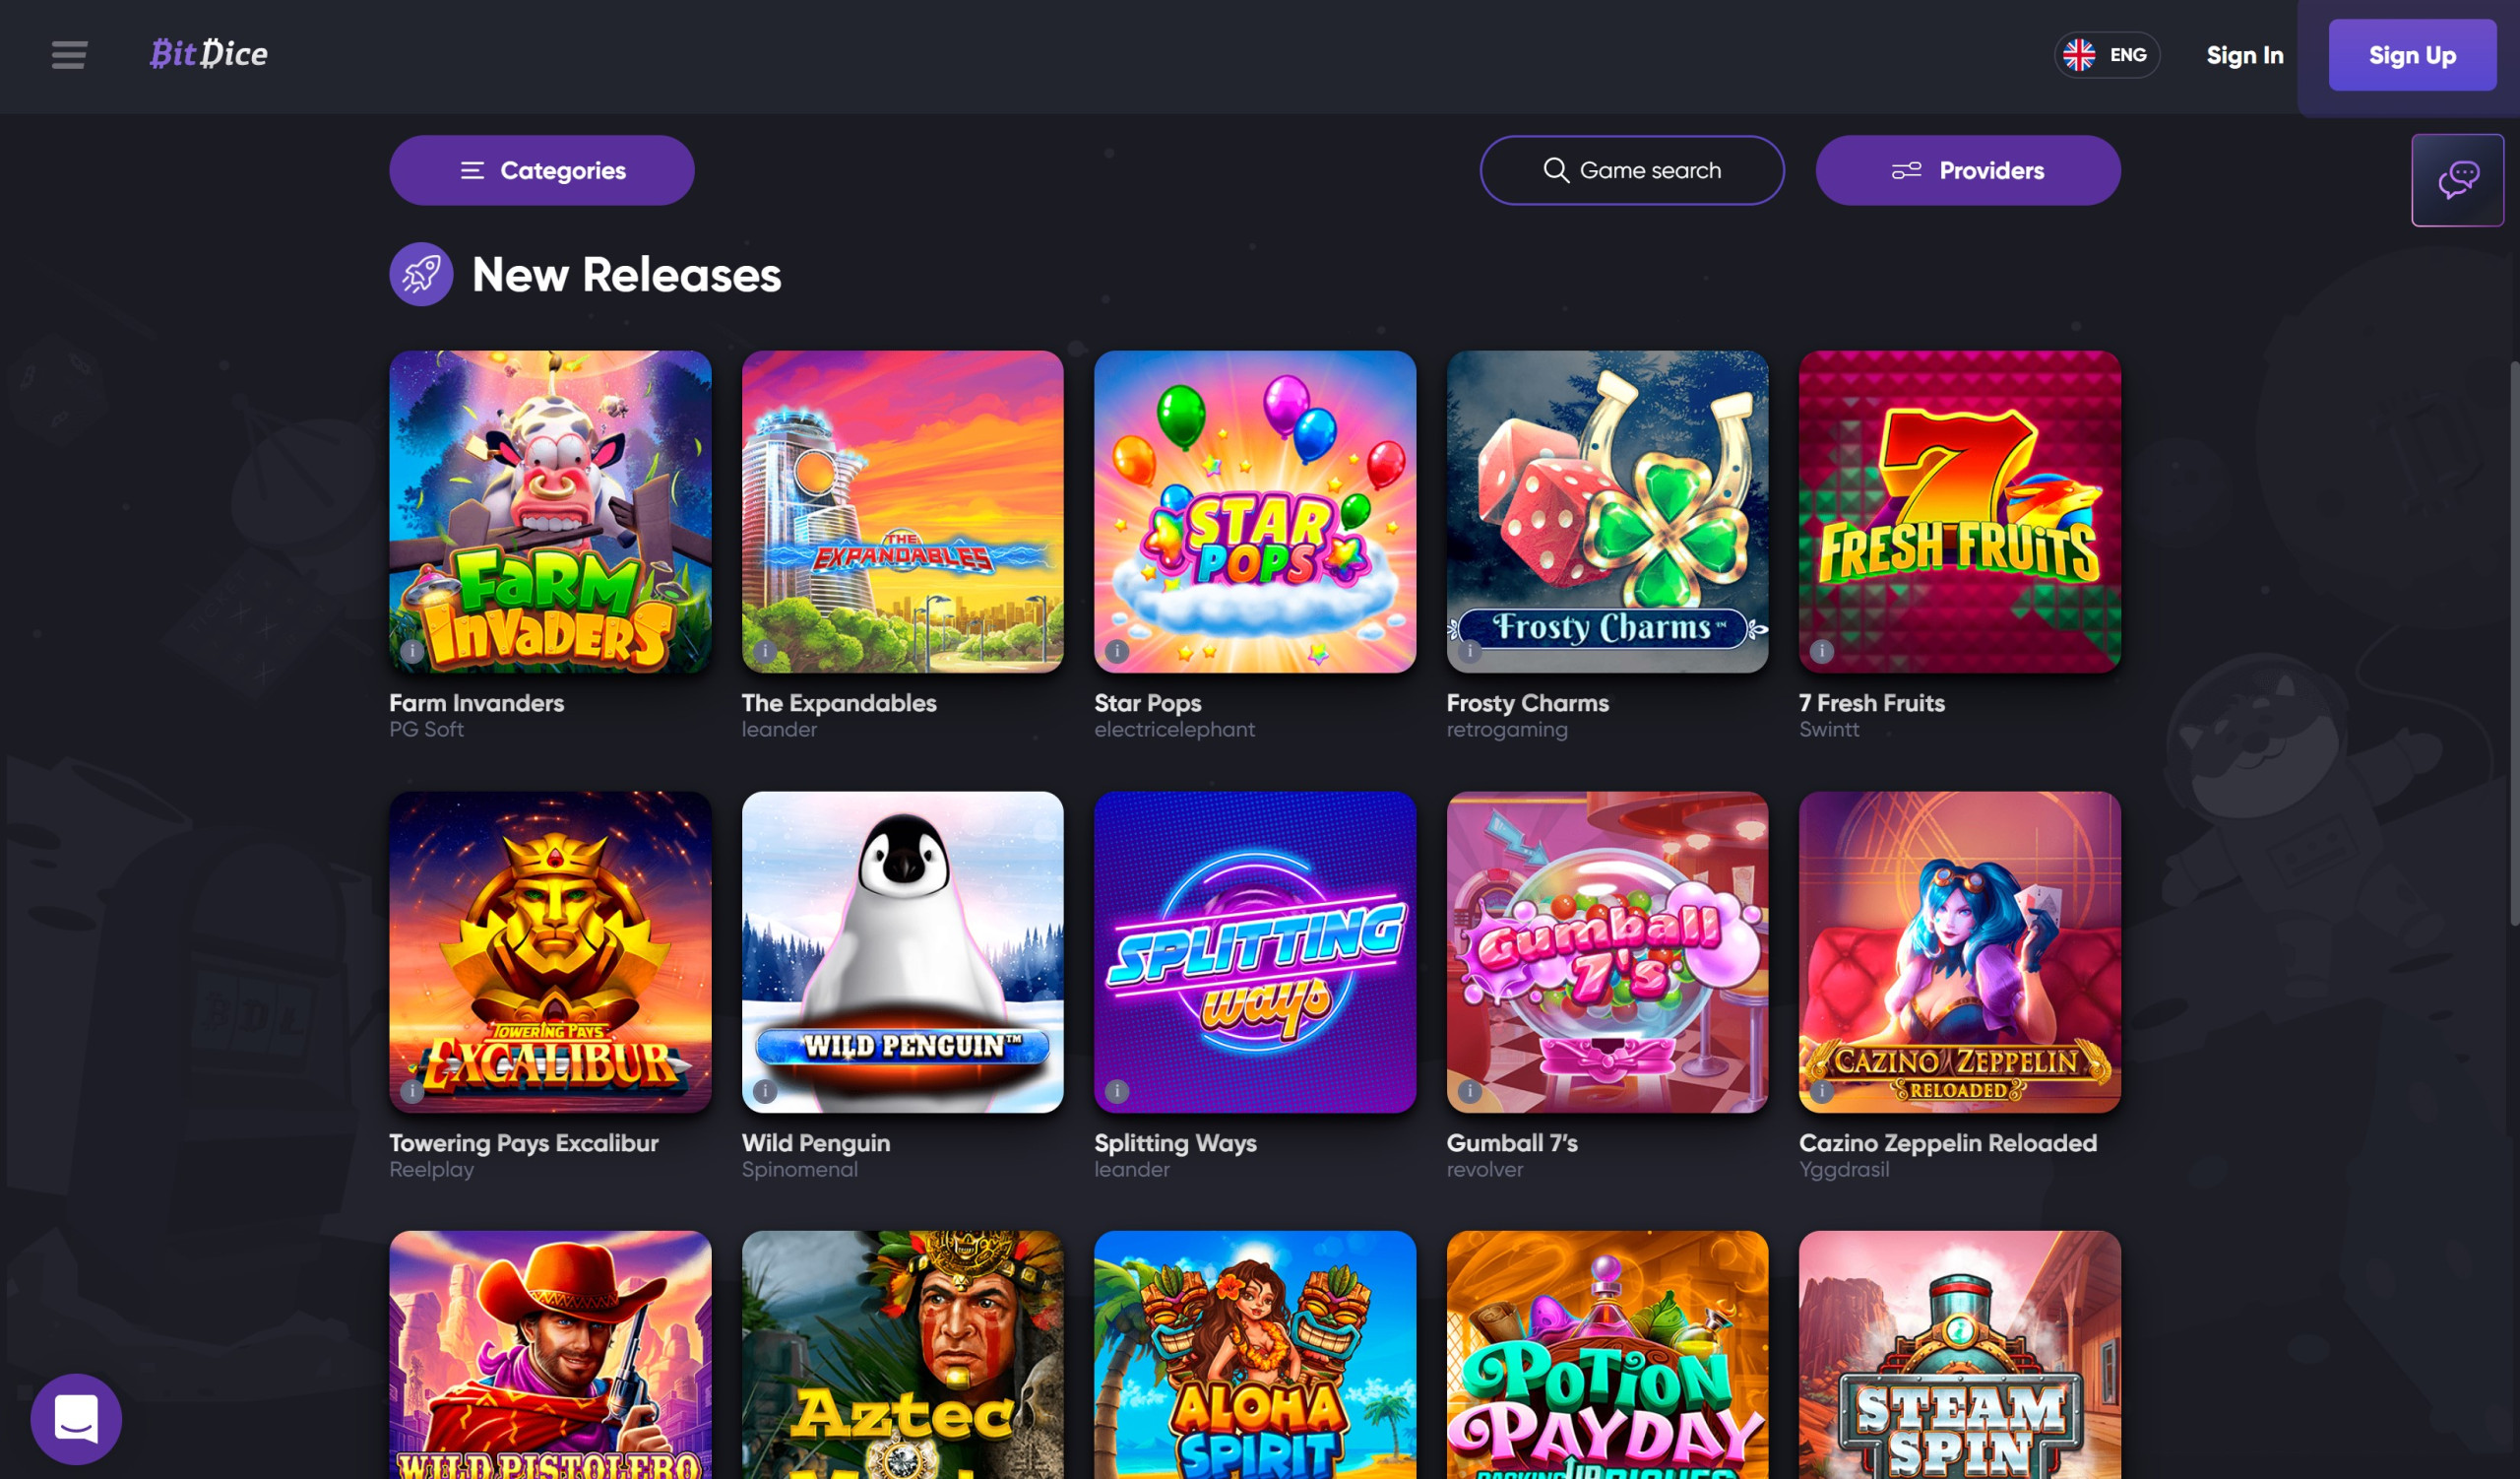2520x1479 pixels.
Task: Expand the Categories menu
Action: 542,170
